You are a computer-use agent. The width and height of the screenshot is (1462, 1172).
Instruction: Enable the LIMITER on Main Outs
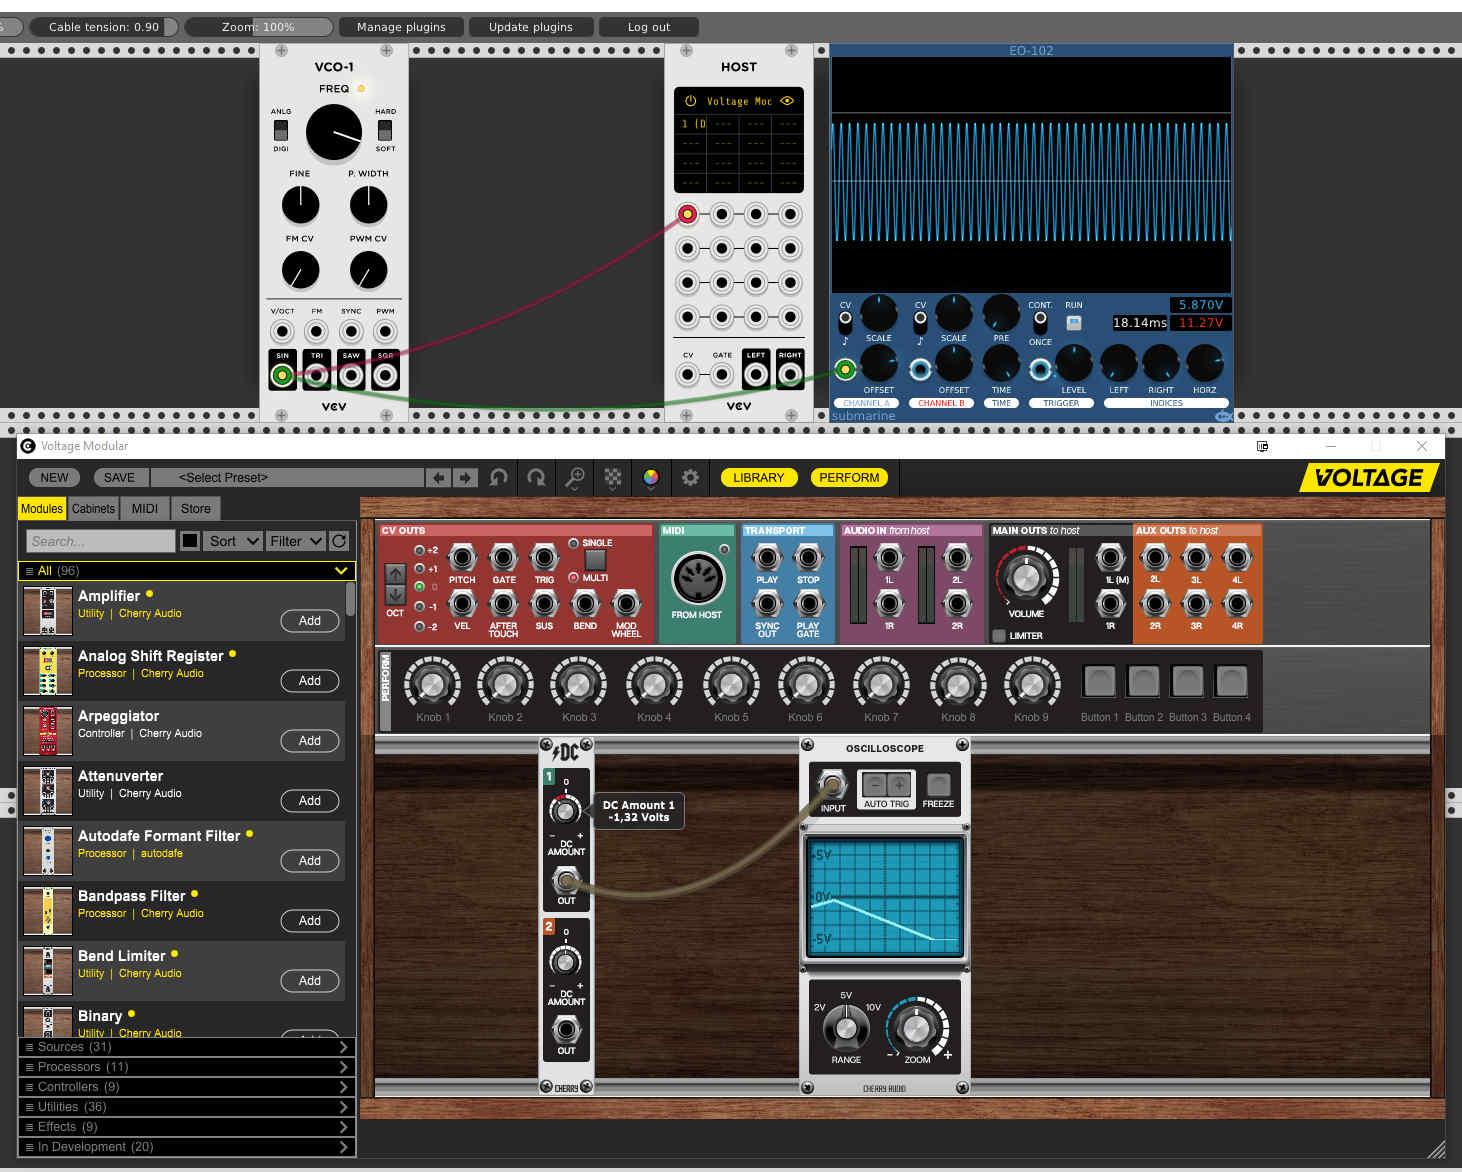[999, 636]
